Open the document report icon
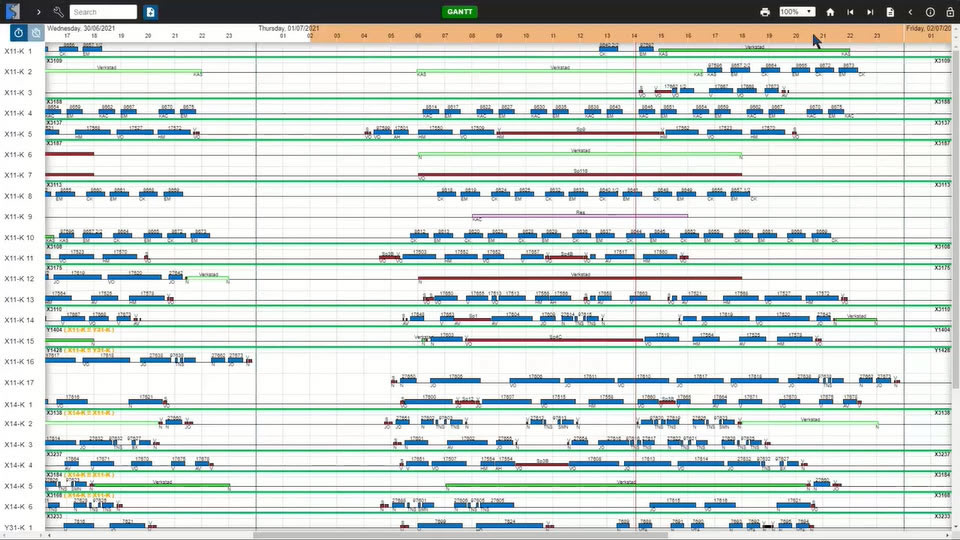Screen dimensions: 960x540 click(x=890, y=12)
